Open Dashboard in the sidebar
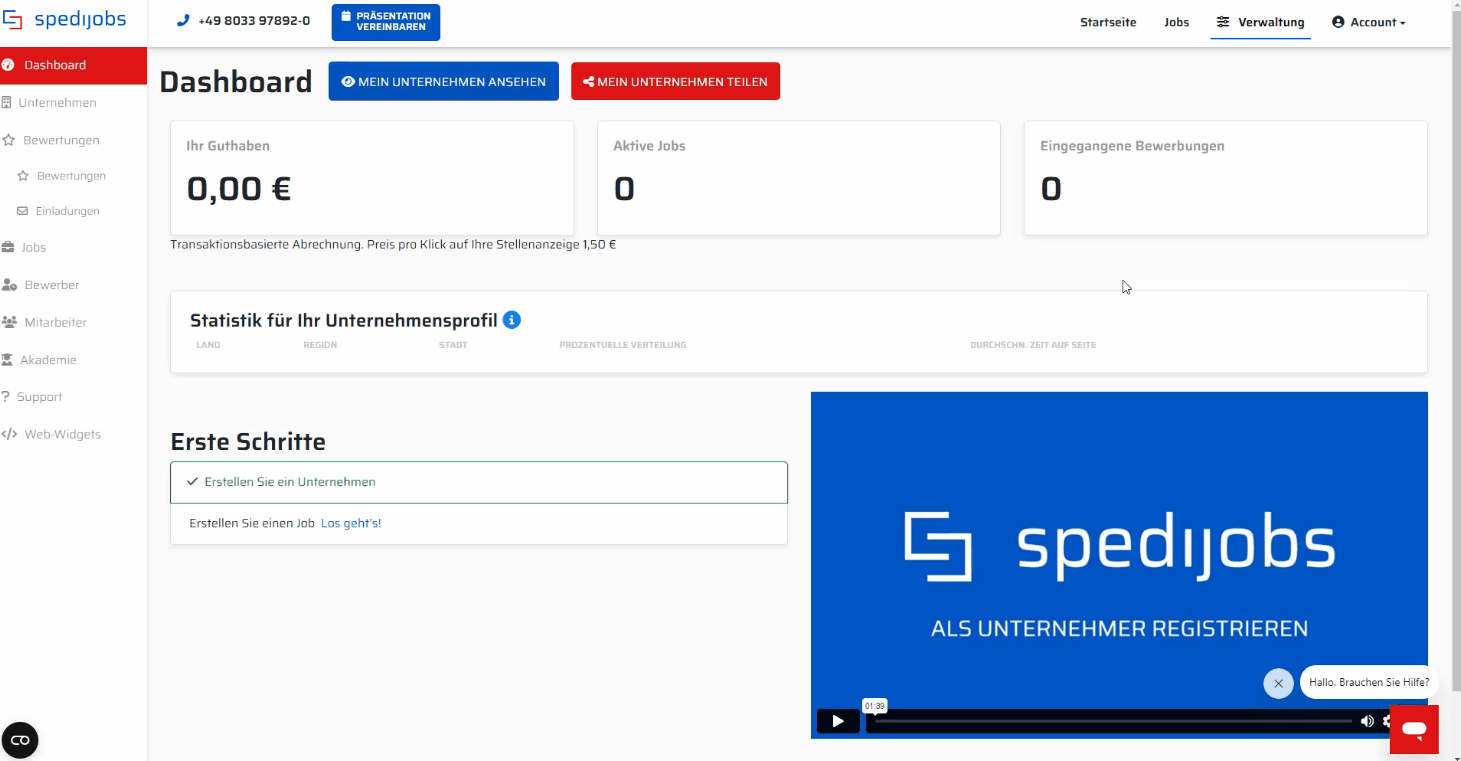Image resolution: width=1461 pixels, height=761 pixels. 73,65
